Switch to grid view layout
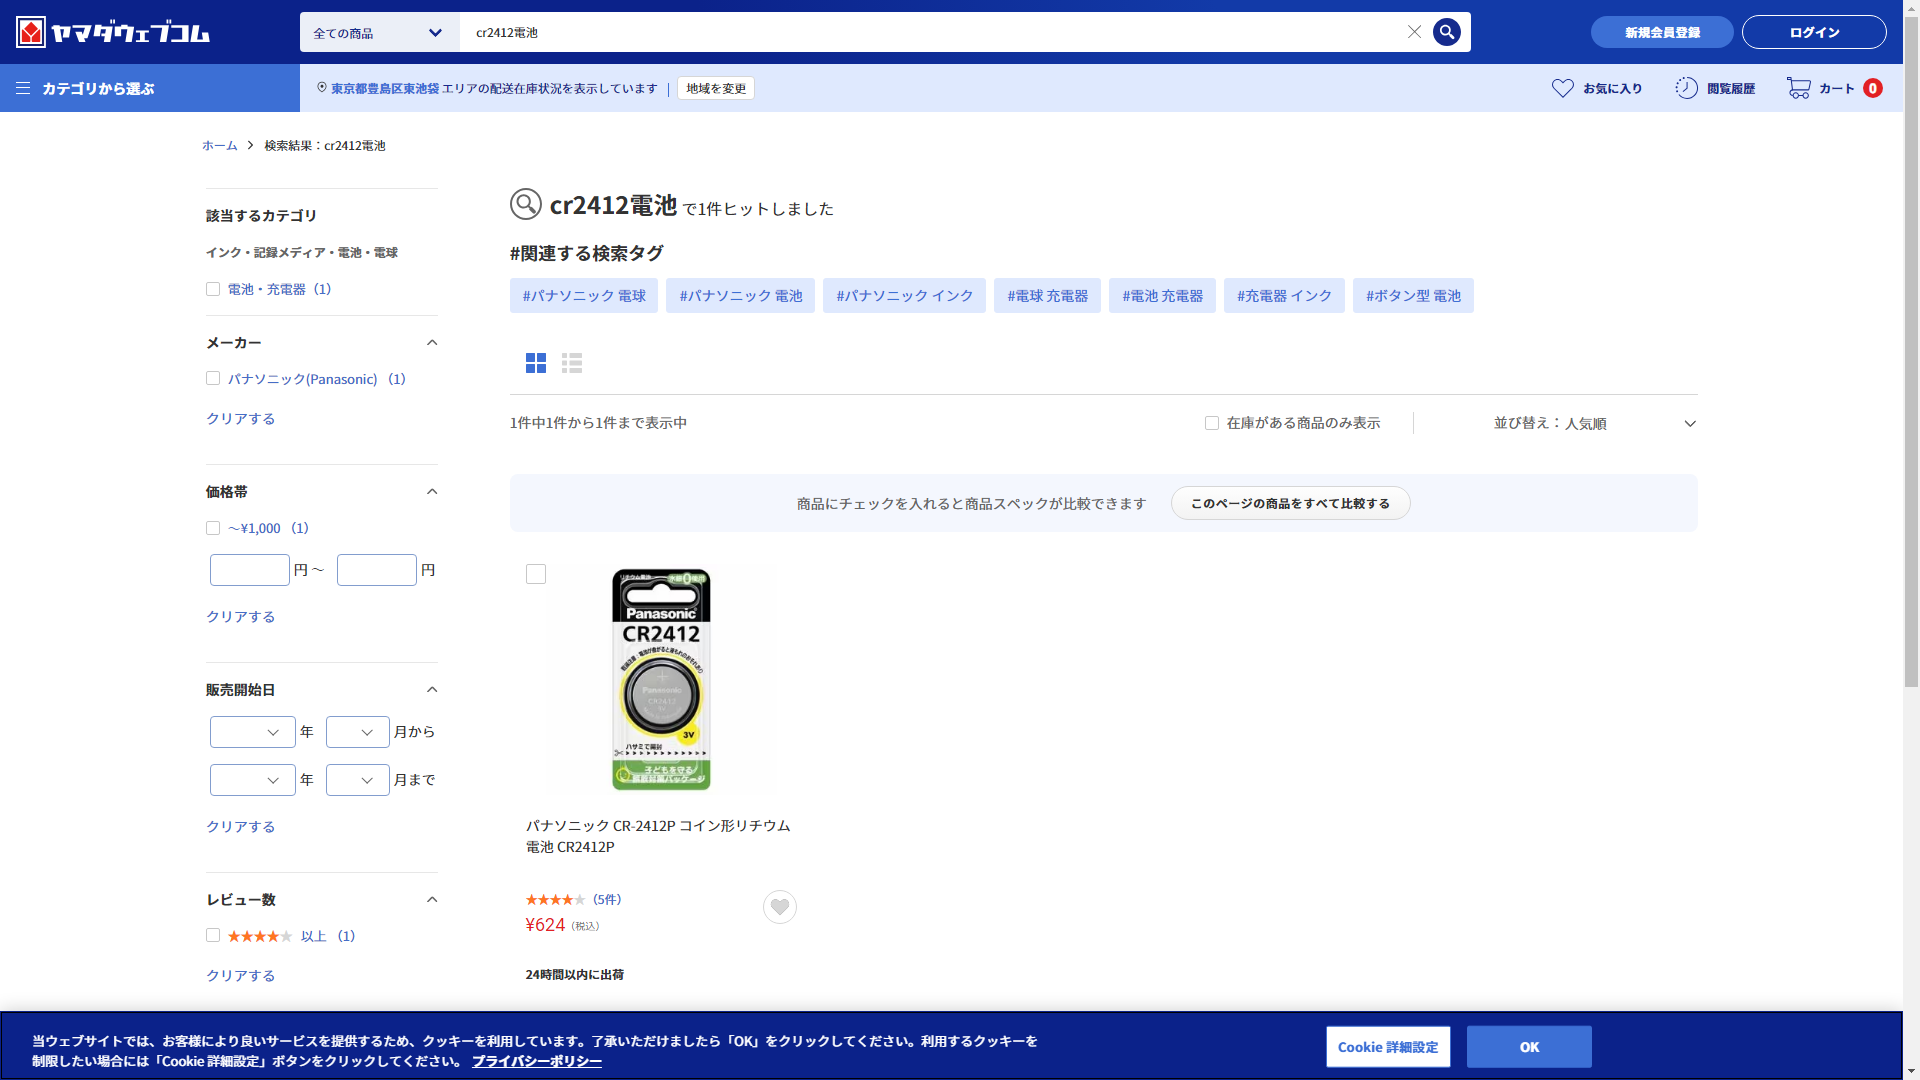 (536, 363)
